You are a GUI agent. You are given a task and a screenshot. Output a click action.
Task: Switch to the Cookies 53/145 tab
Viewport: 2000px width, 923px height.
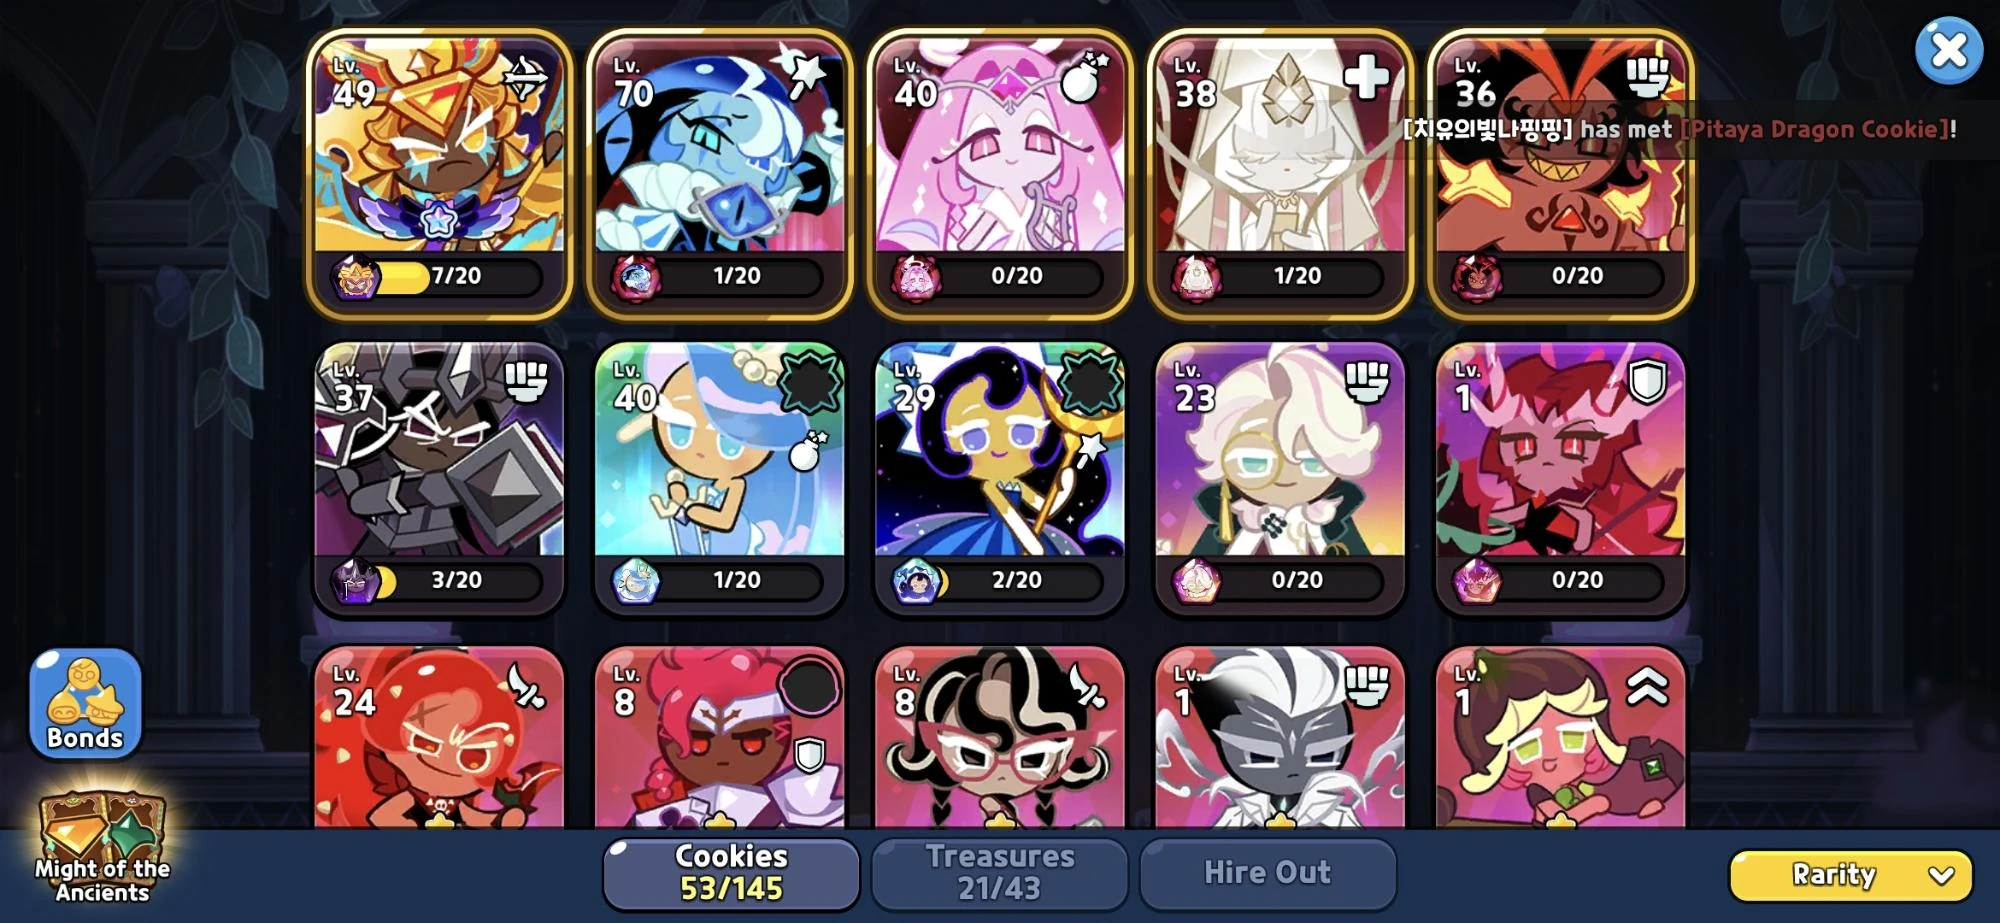pyautogui.click(x=731, y=873)
